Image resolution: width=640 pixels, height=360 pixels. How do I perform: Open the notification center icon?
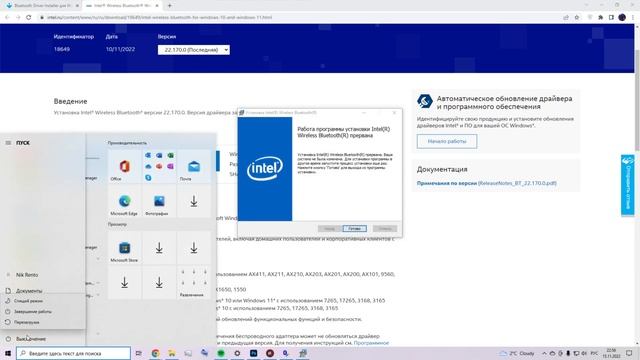629,353
